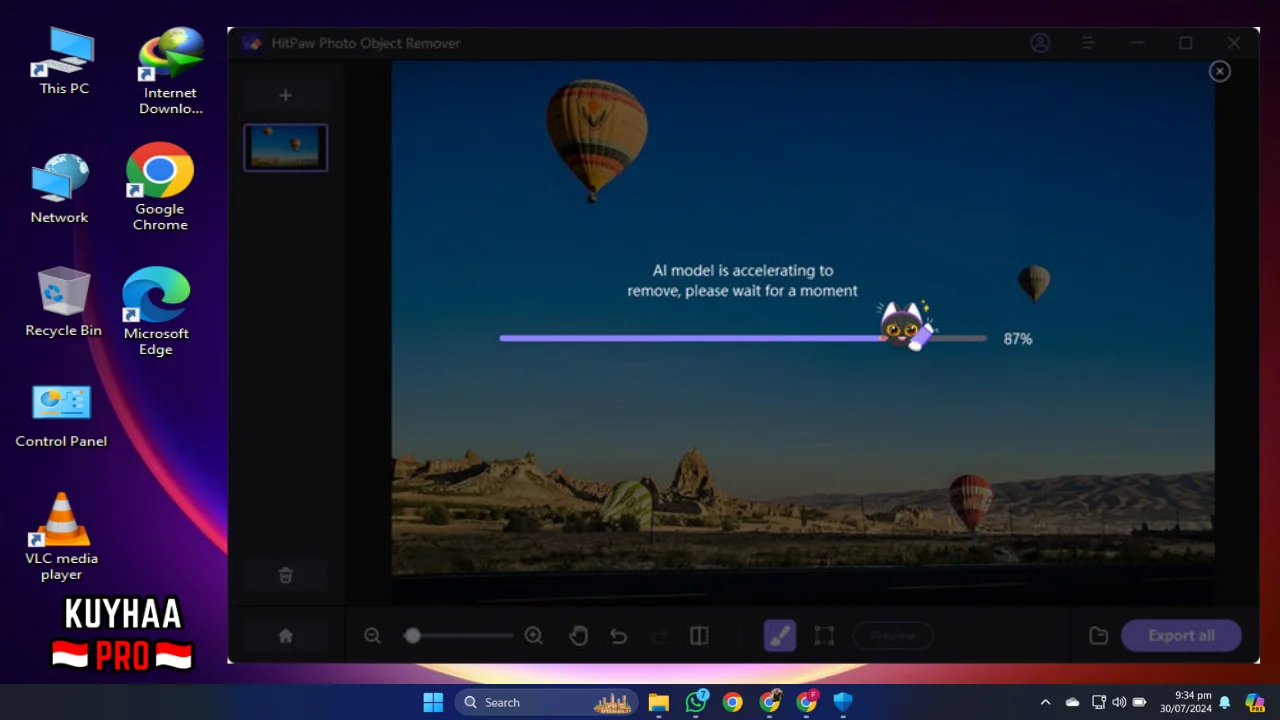Select the balloon photo thumbnail in the sidebar
The width and height of the screenshot is (1280, 720).
tap(285, 147)
